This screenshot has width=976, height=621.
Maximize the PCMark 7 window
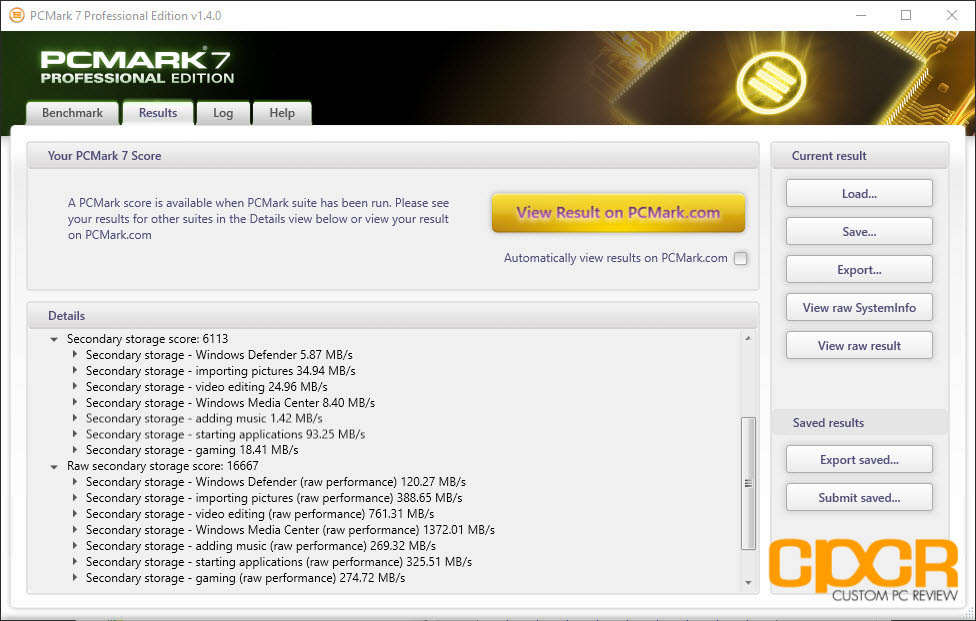[x=906, y=15]
